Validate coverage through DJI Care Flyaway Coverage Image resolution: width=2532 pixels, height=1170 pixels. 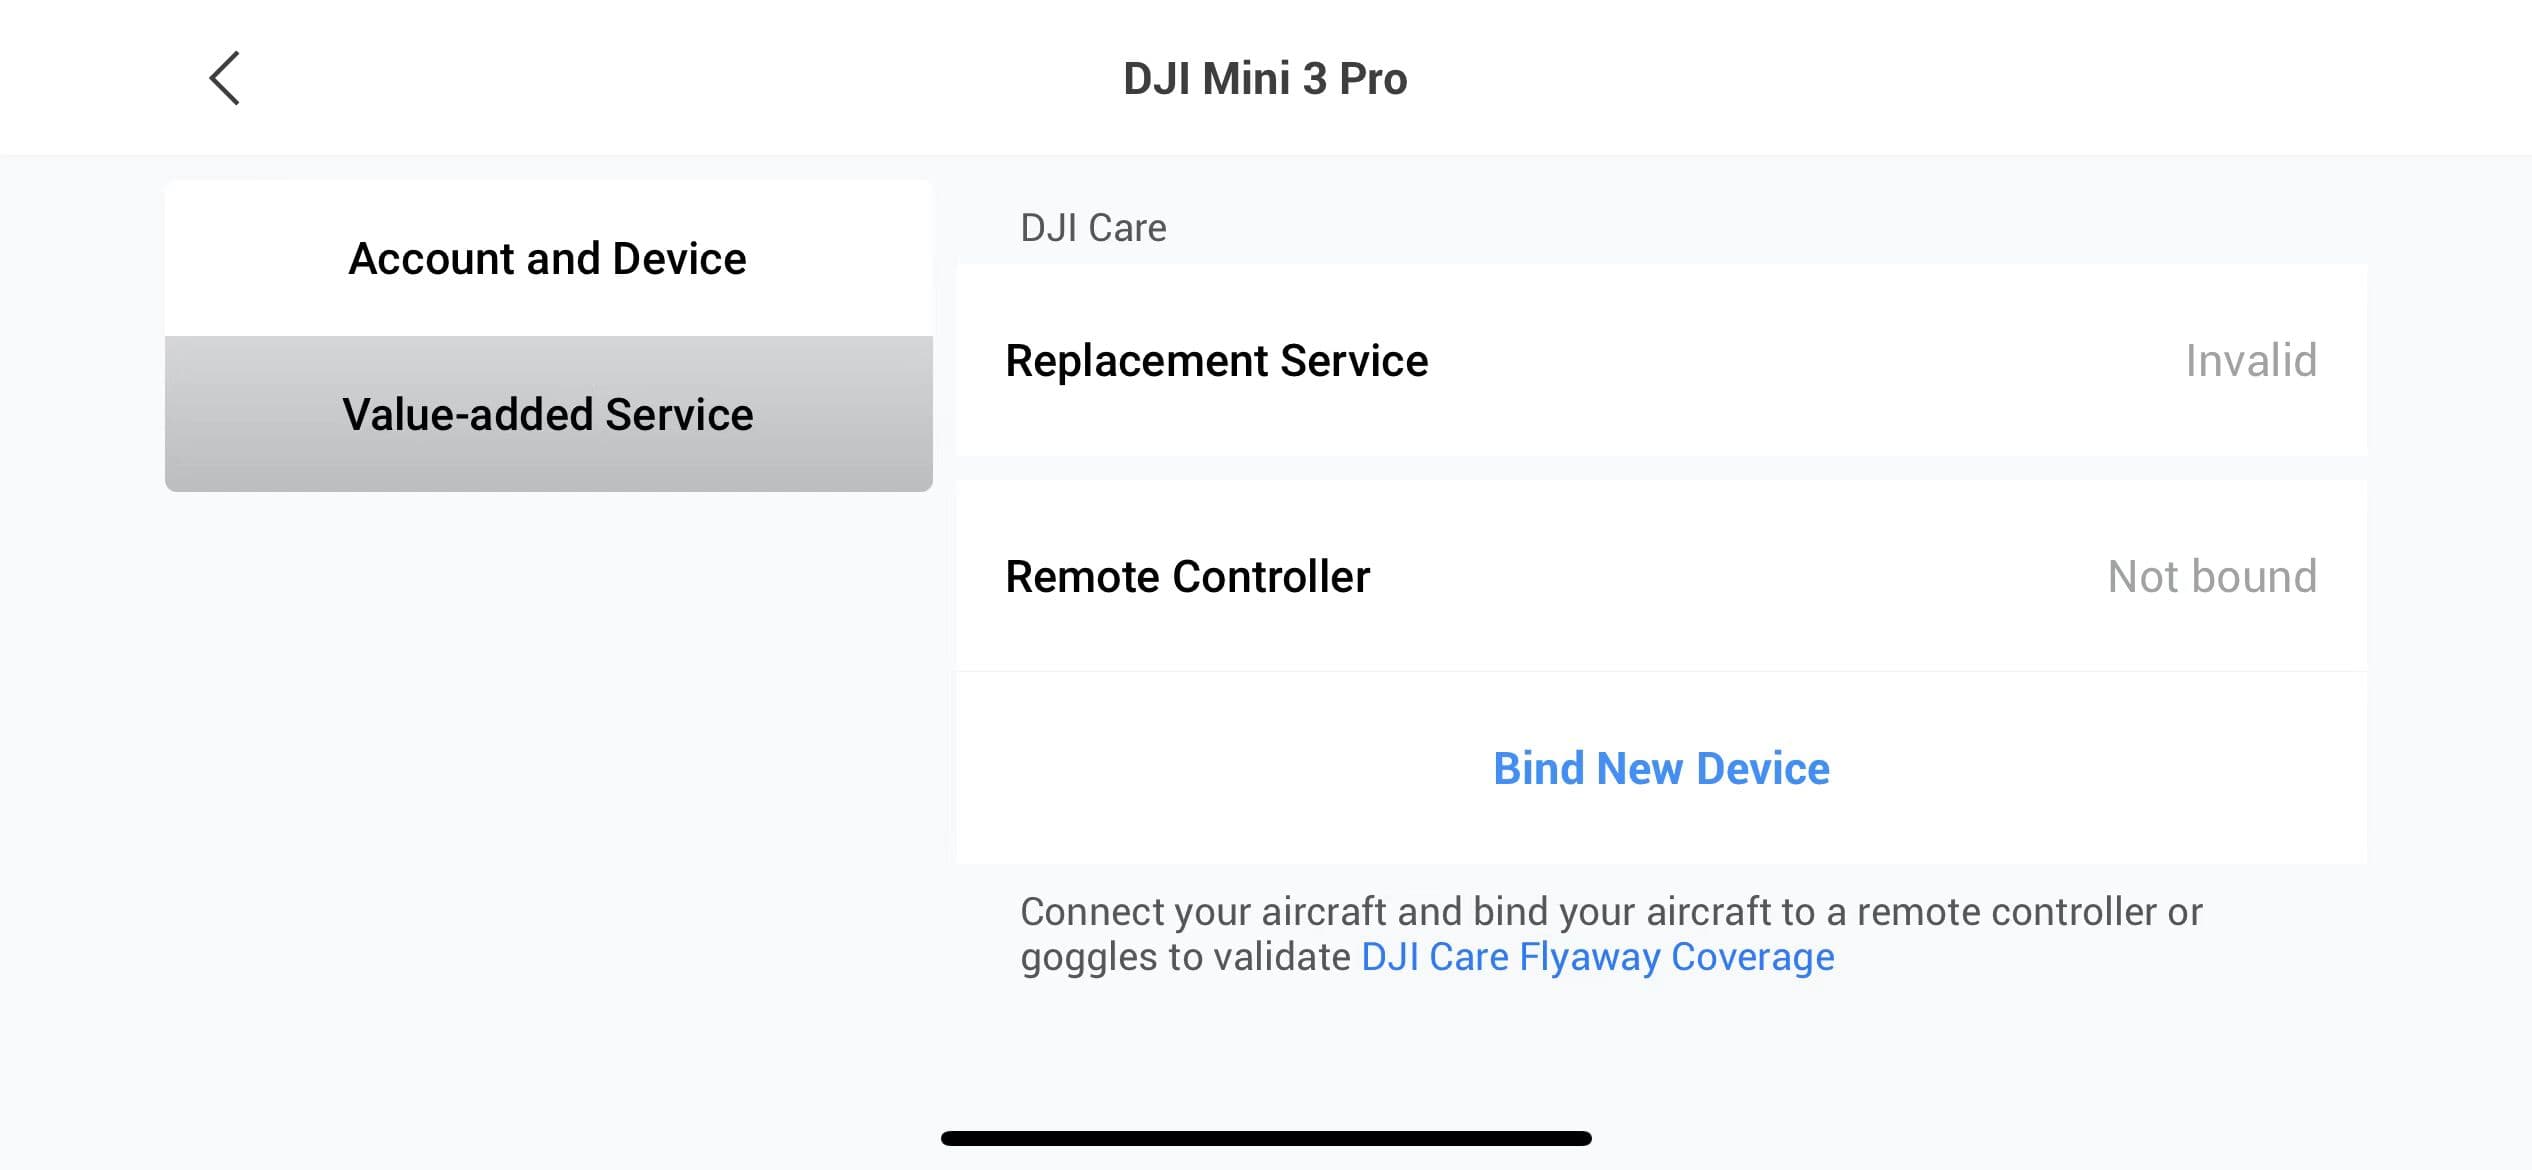1598,955
